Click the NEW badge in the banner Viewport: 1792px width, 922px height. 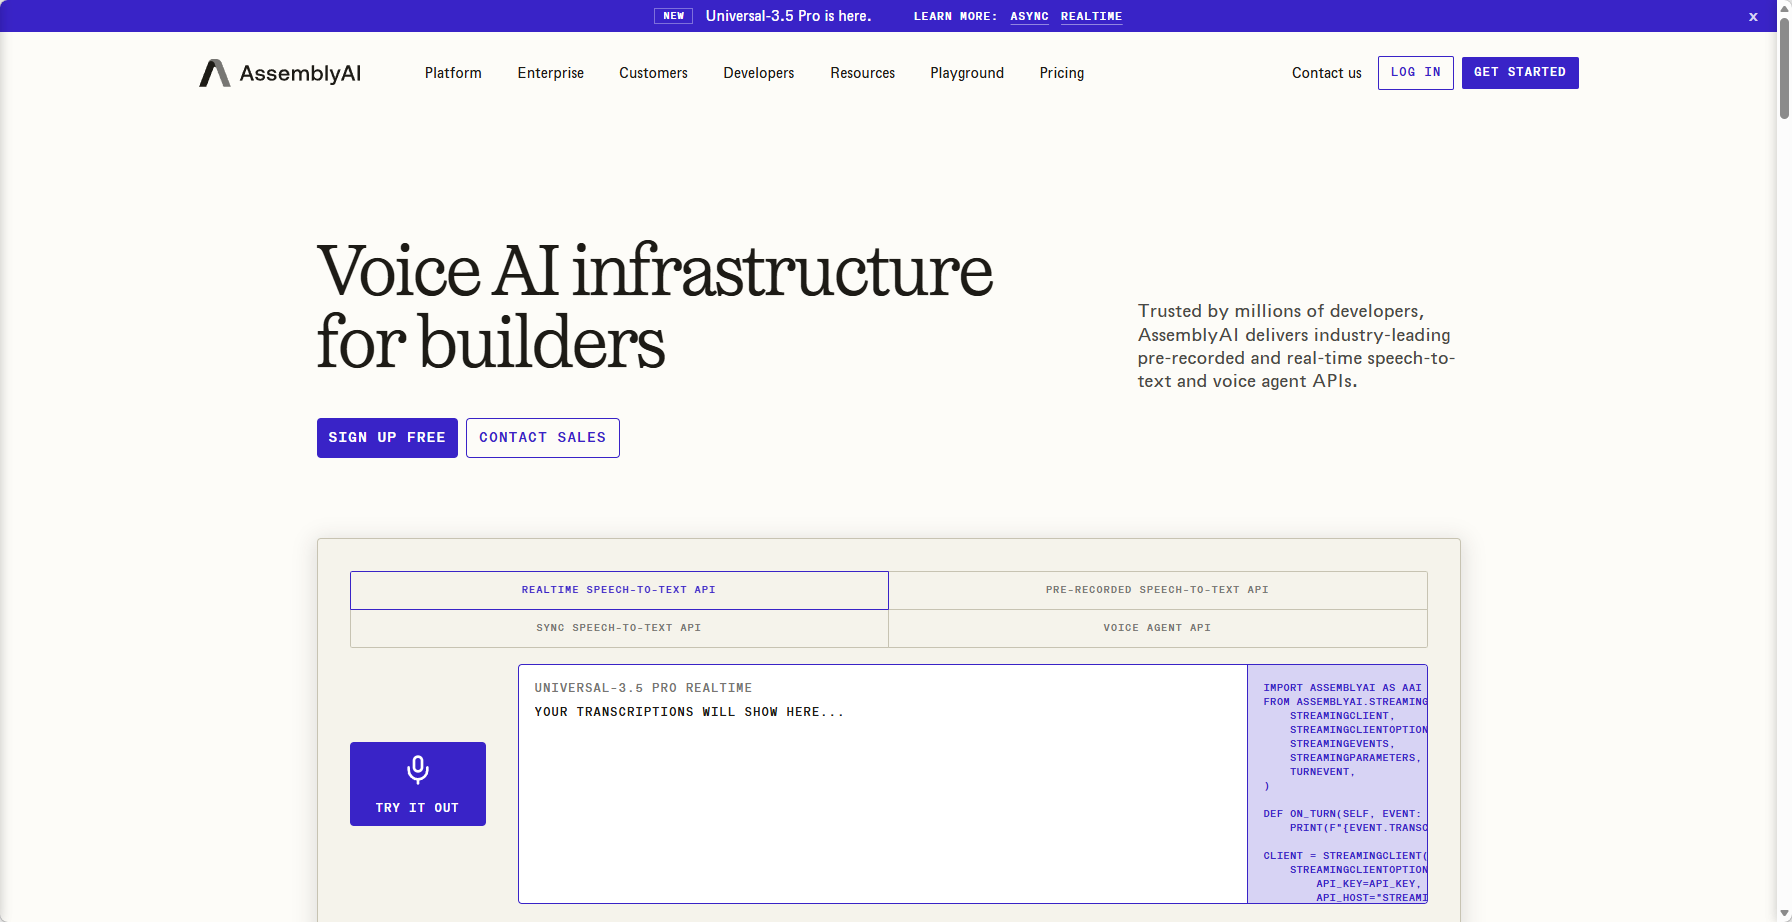tap(673, 16)
